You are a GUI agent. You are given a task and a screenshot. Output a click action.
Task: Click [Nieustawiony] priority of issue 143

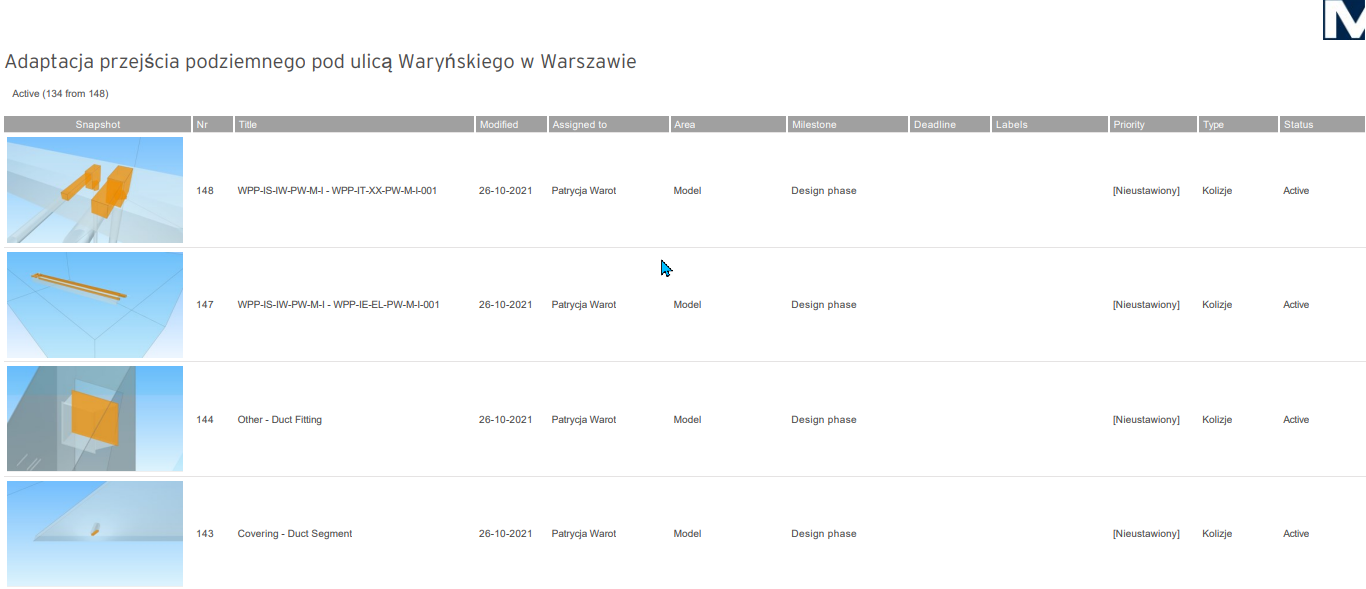coord(1146,534)
